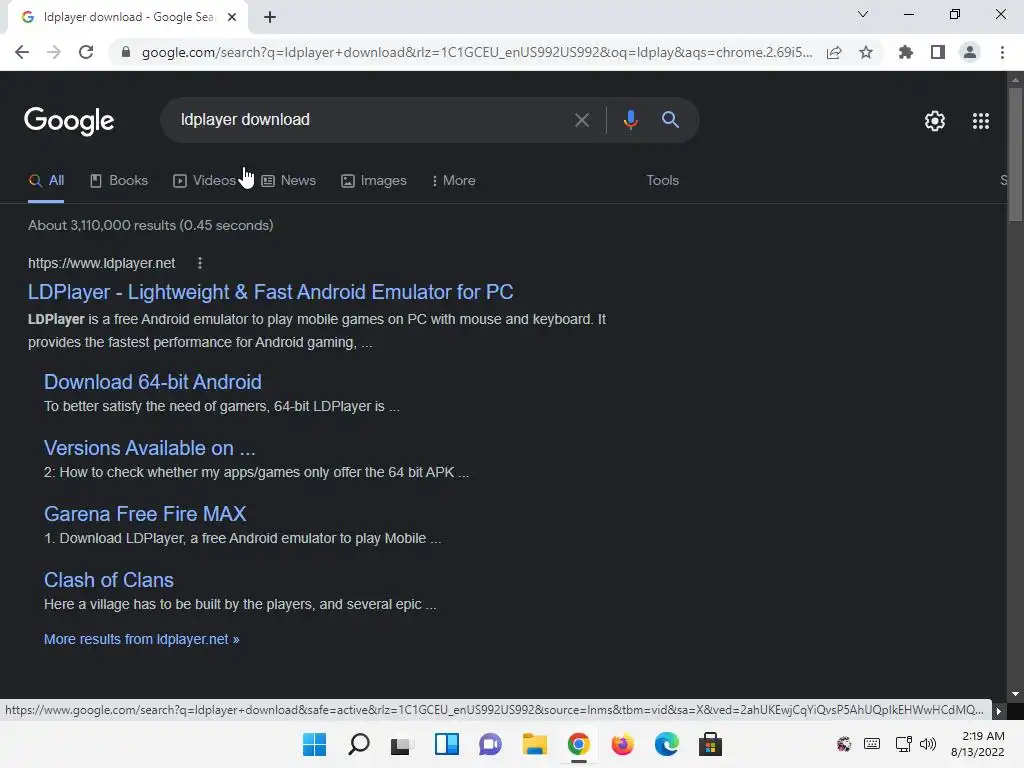Open the Widgets panel on taskbar
The image size is (1024, 768).
coord(447,744)
